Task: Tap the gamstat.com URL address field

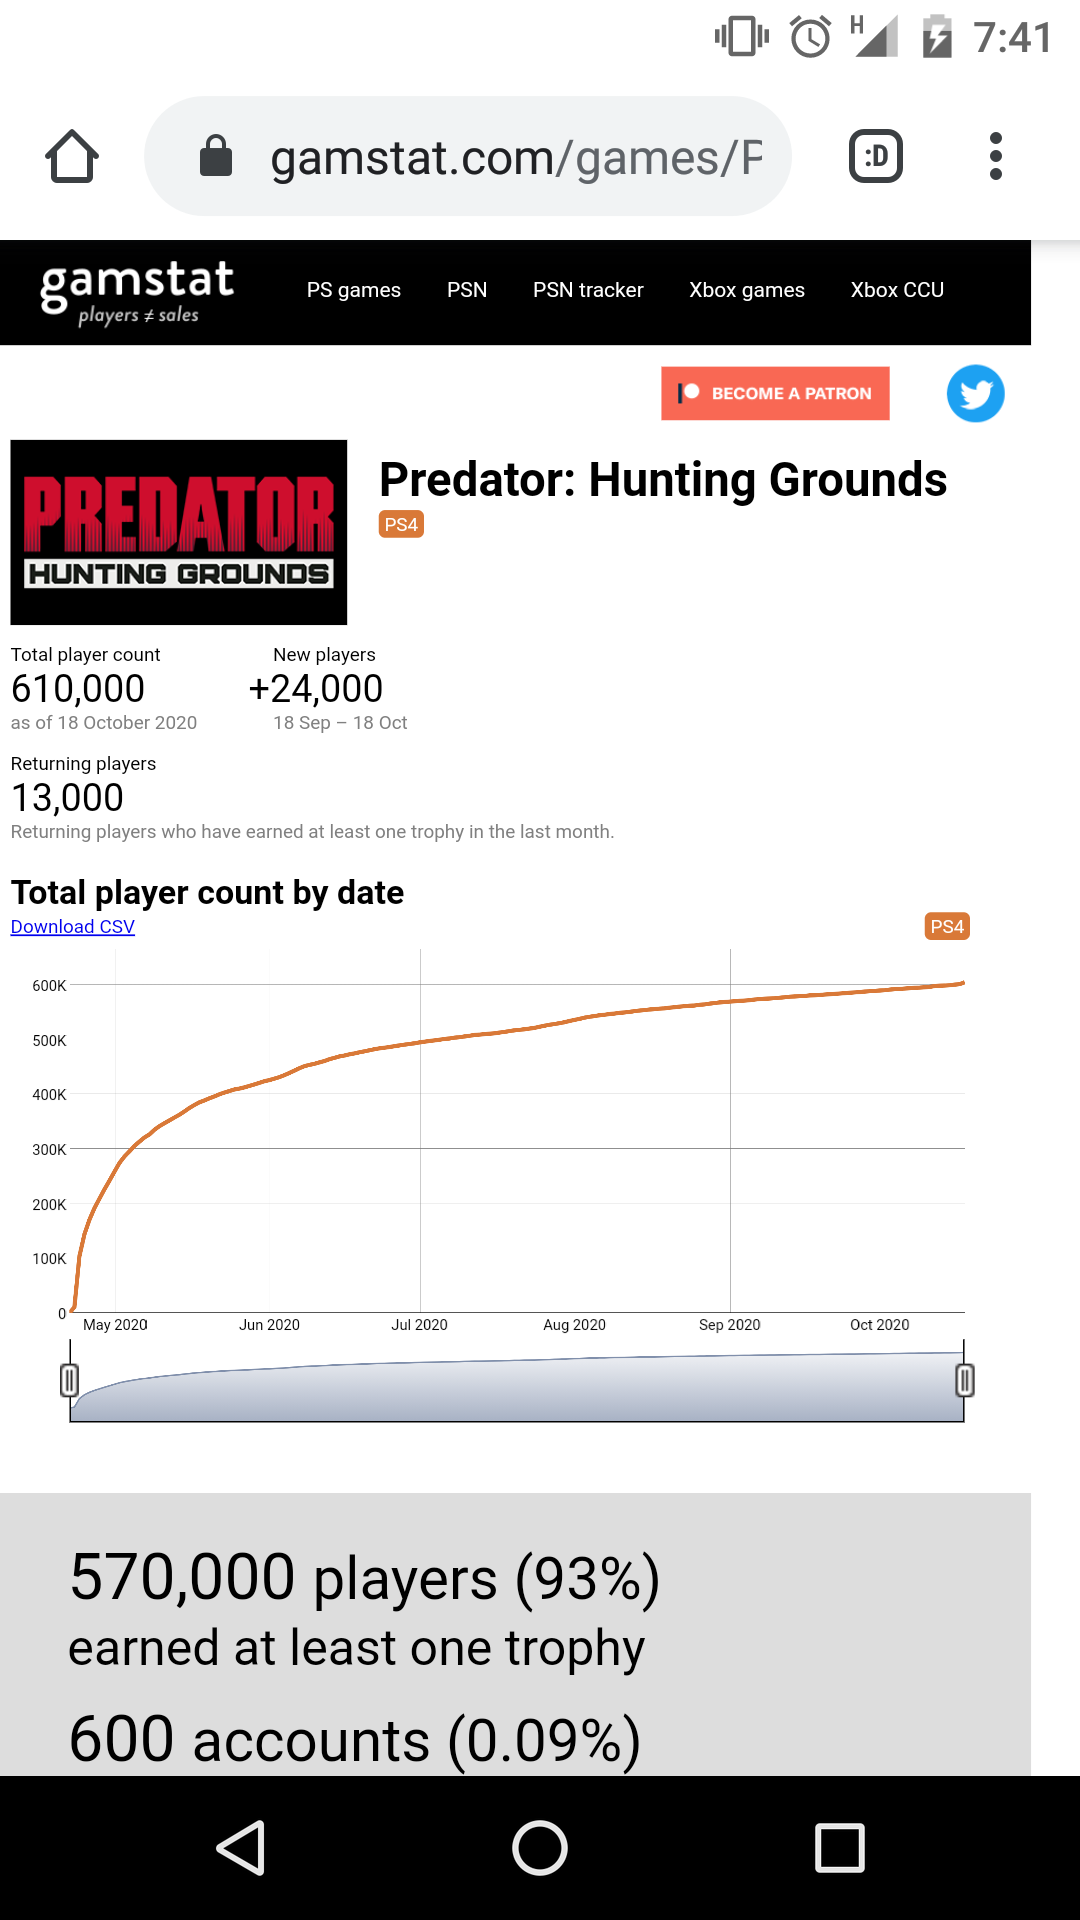Action: (x=468, y=157)
